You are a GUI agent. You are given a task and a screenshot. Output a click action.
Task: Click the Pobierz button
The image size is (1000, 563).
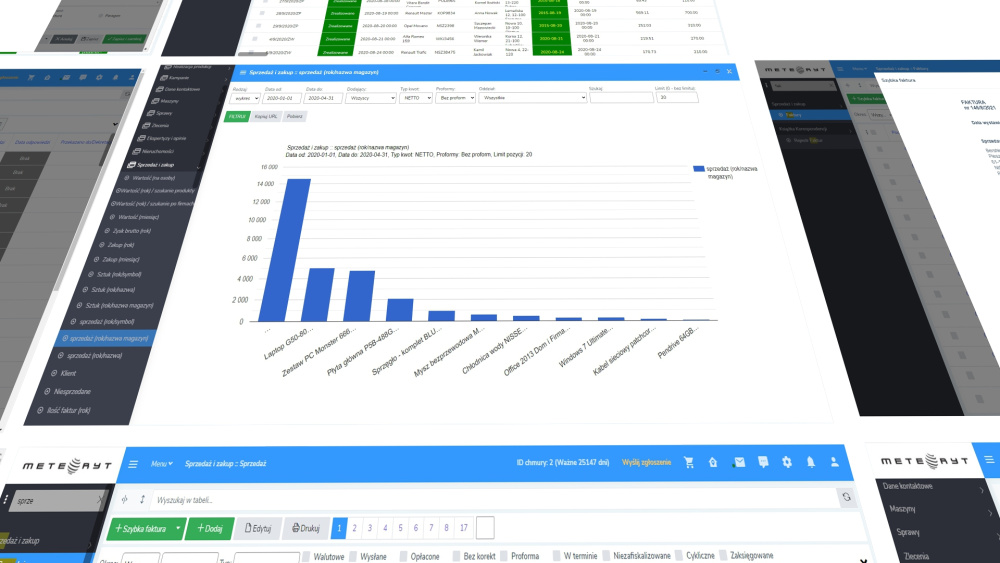pos(295,117)
